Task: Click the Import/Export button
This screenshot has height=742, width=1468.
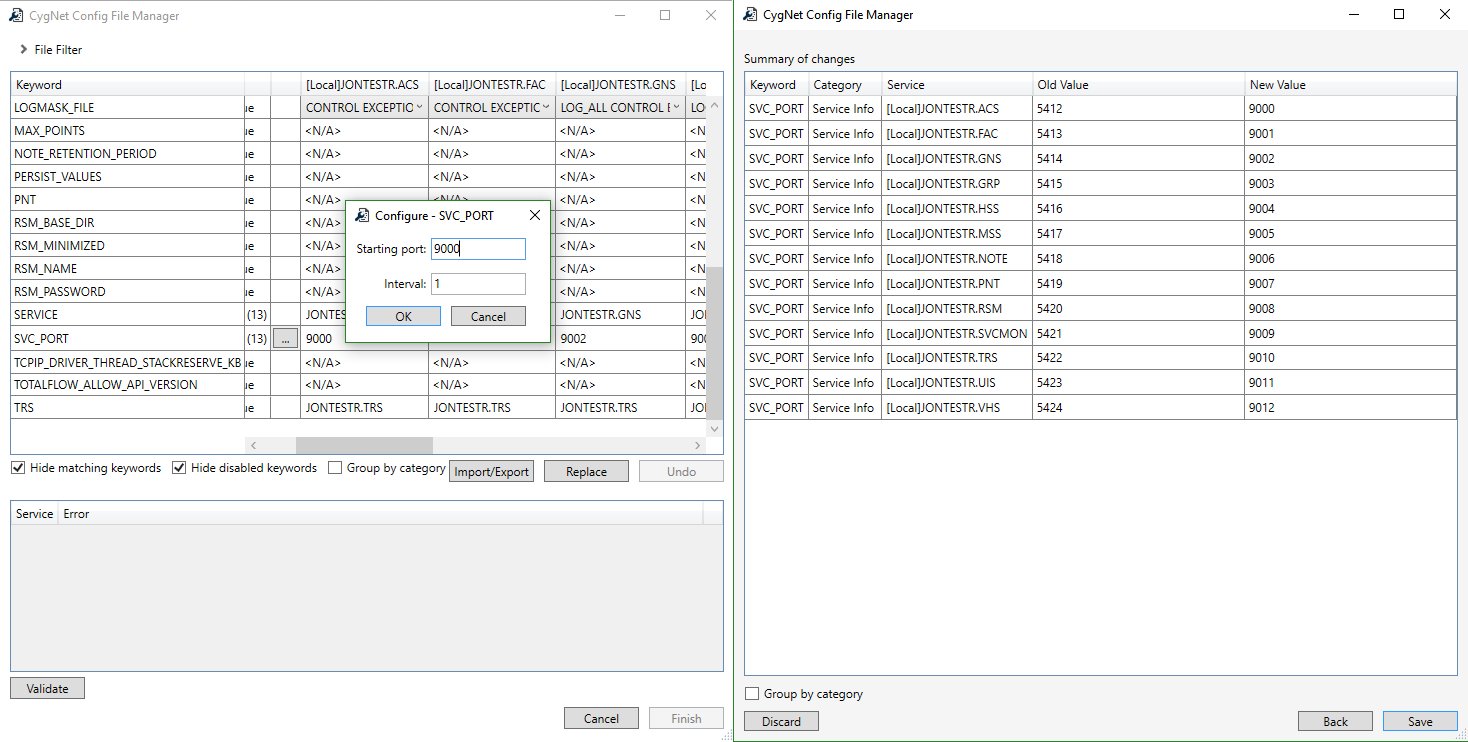Action: [x=491, y=471]
